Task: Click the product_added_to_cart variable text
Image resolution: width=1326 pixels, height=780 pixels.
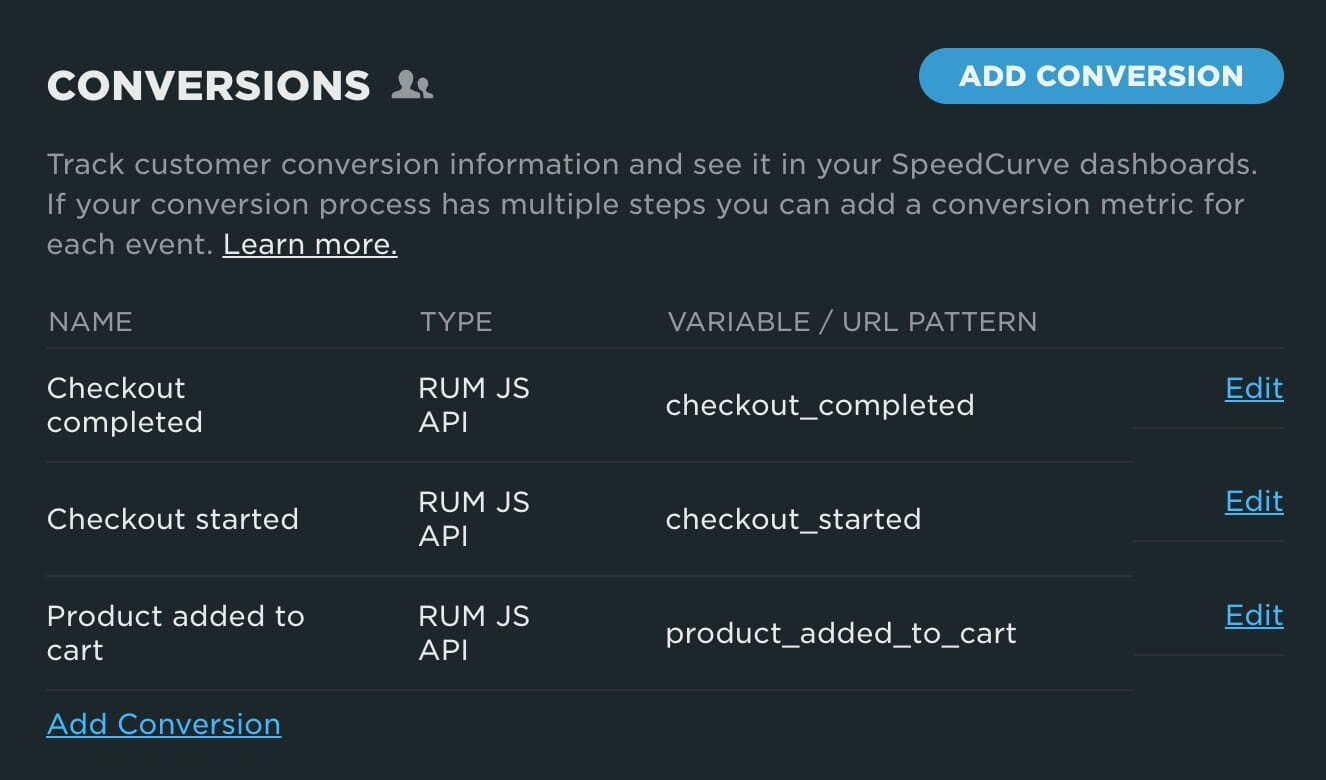Action: coord(840,633)
